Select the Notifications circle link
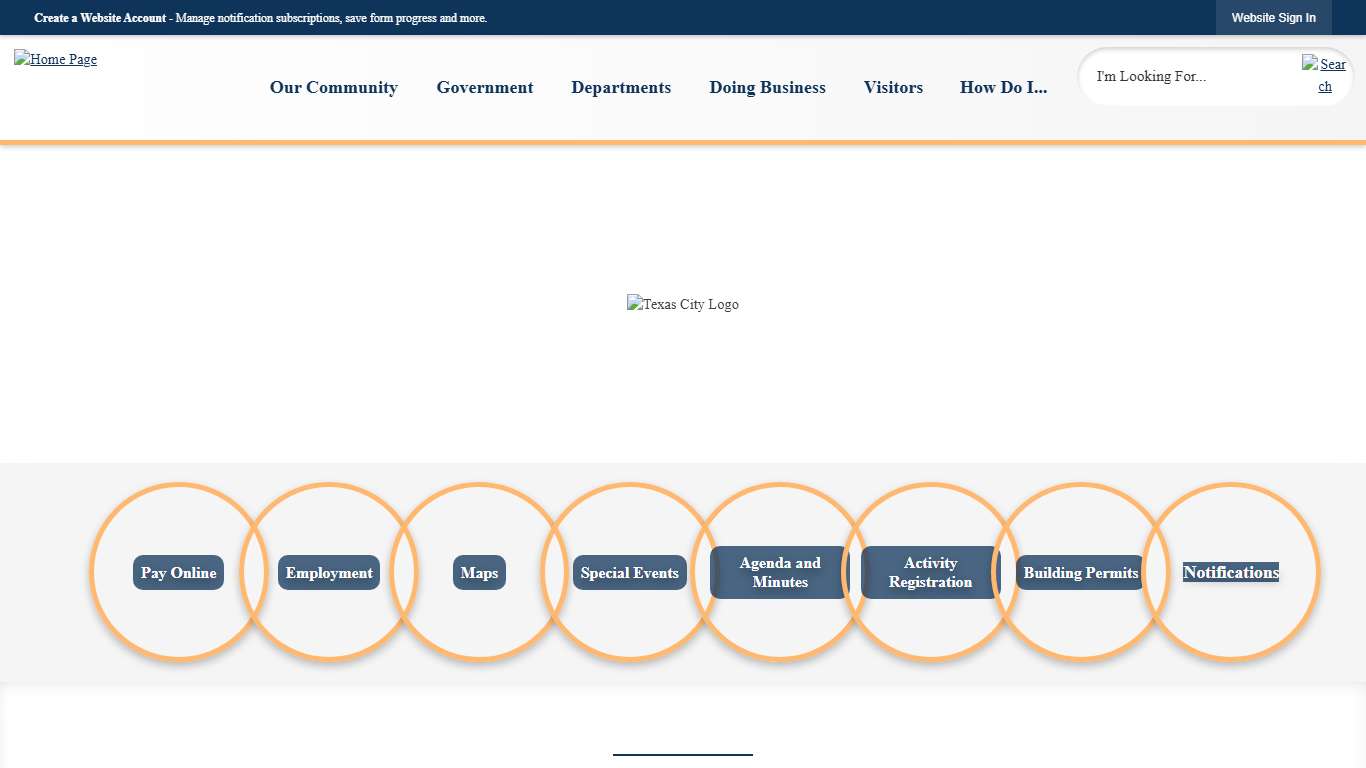 point(1231,573)
